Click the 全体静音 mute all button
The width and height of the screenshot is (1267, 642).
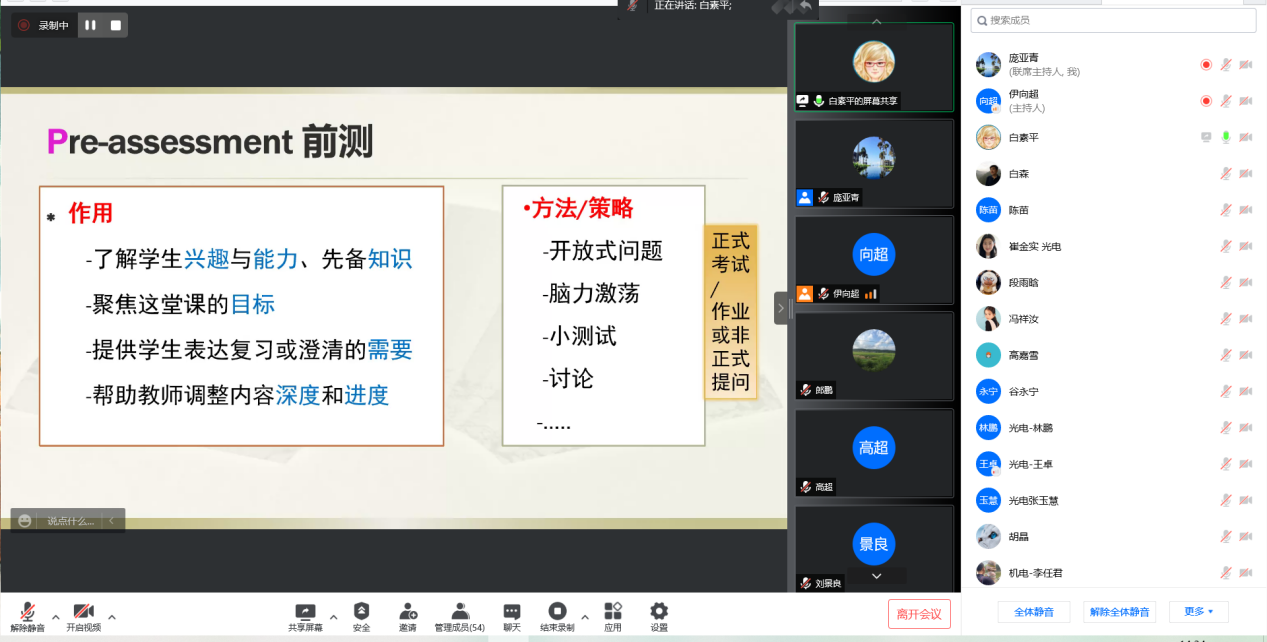click(x=1034, y=612)
